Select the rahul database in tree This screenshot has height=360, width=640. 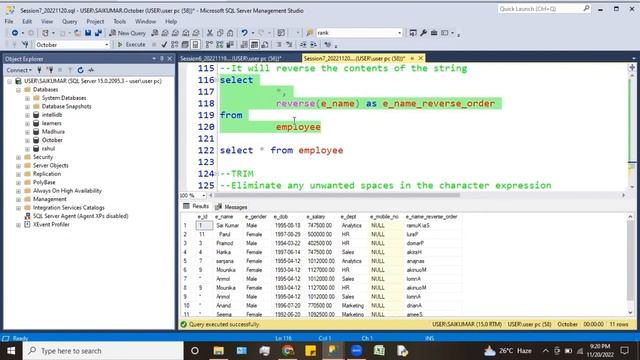click(x=48, y=149)
